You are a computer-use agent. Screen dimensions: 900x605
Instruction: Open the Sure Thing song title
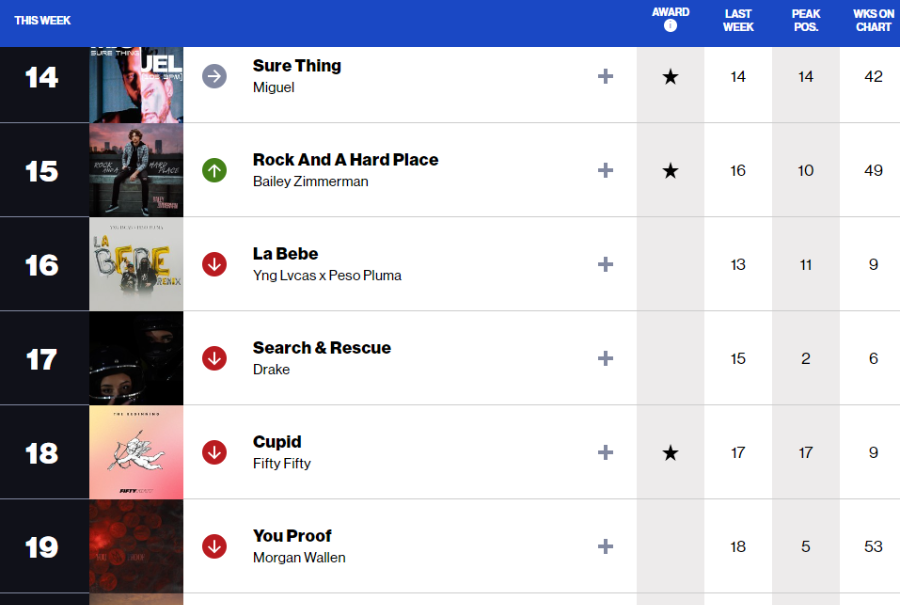(x=297, y=65)
